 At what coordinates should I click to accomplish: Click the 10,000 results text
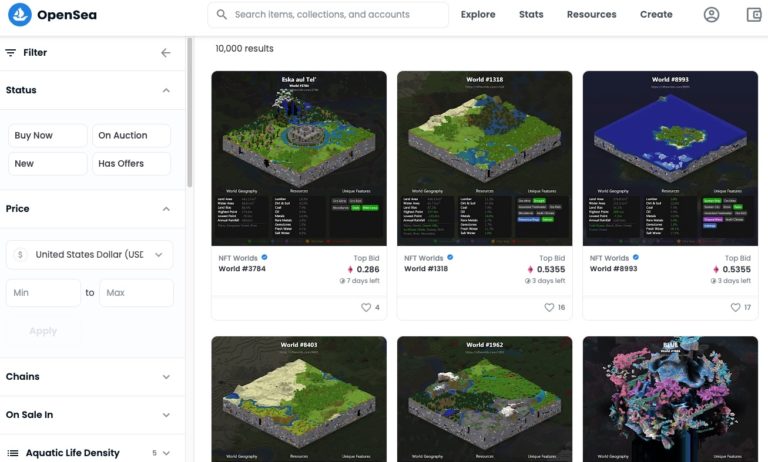244,49
